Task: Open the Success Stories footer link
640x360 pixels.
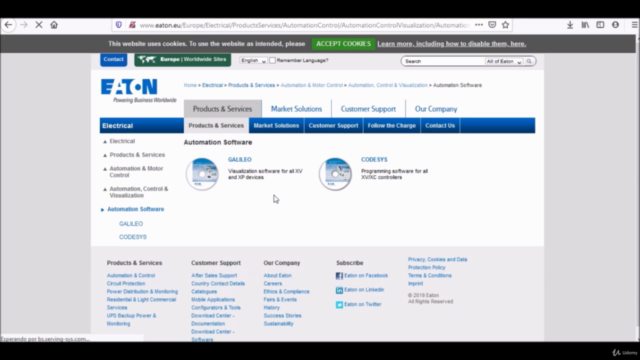Action: click(282, 316)
